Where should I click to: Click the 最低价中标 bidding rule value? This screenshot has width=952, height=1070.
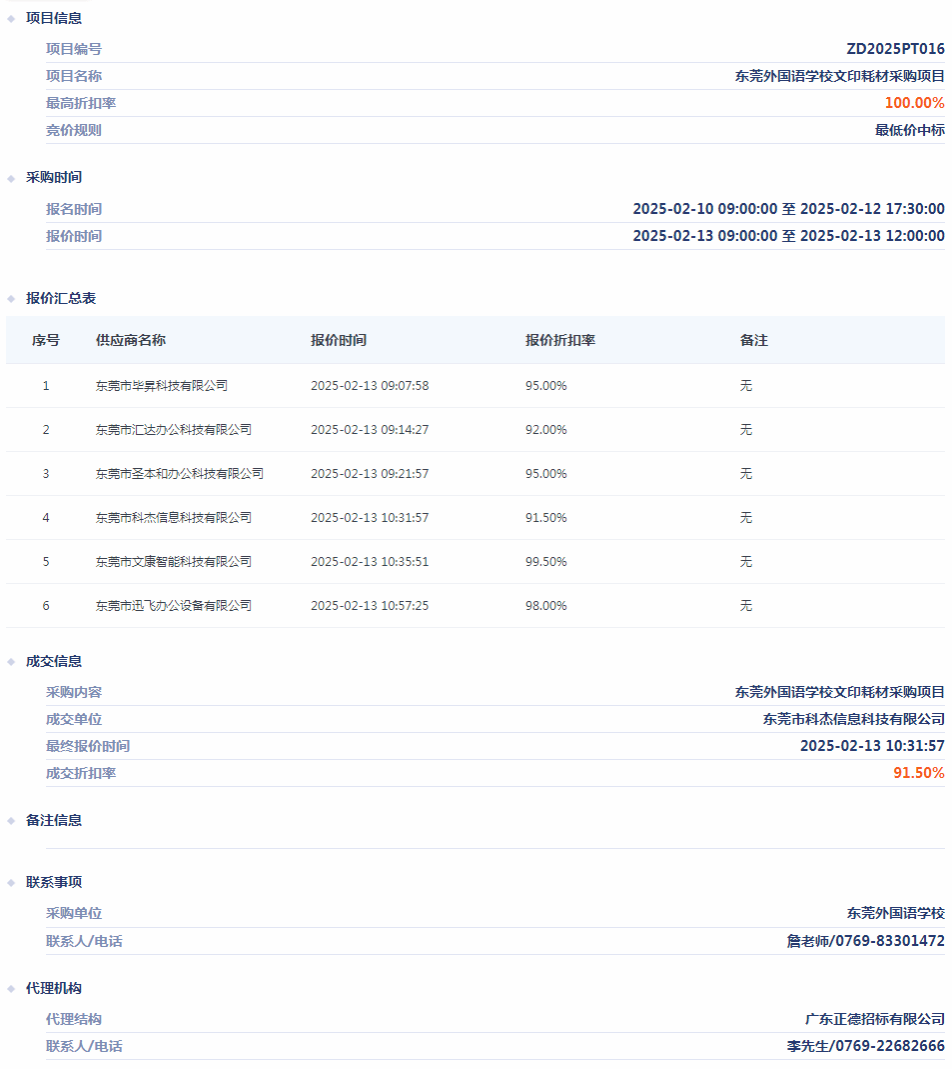click(910, 130)
